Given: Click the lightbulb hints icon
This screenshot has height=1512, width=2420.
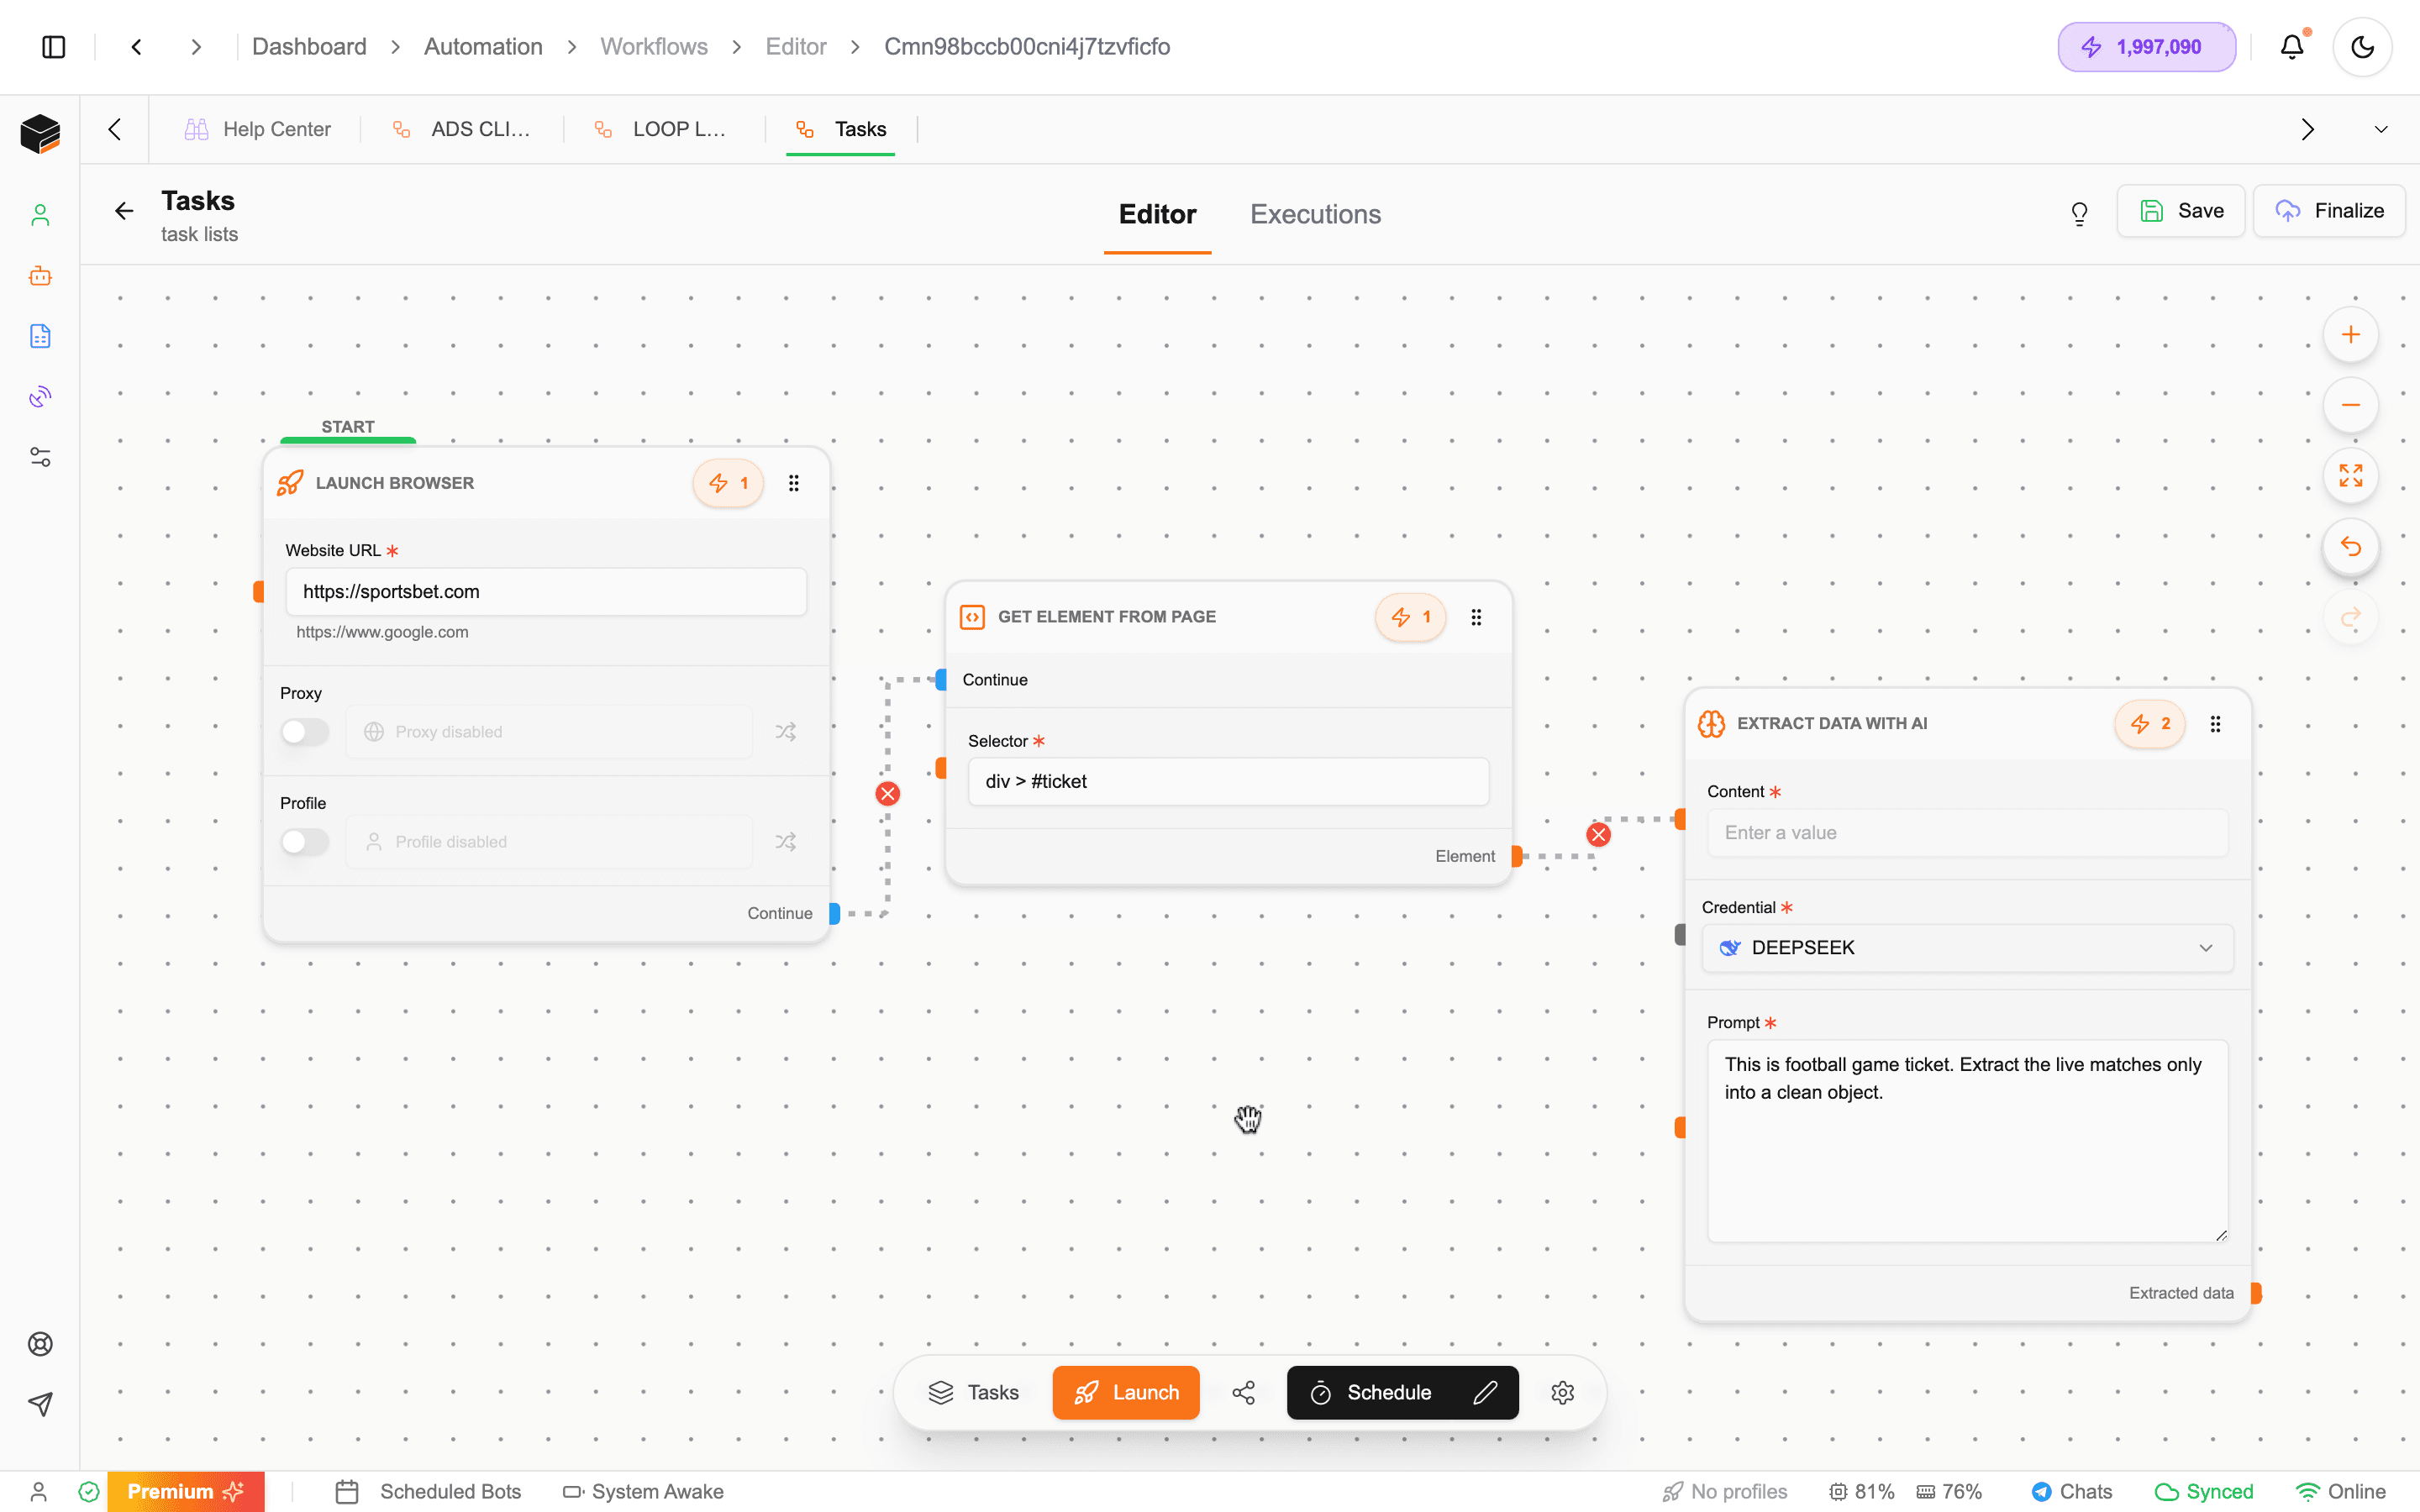Looking at the screenshot, I should tap(2079, 213).
